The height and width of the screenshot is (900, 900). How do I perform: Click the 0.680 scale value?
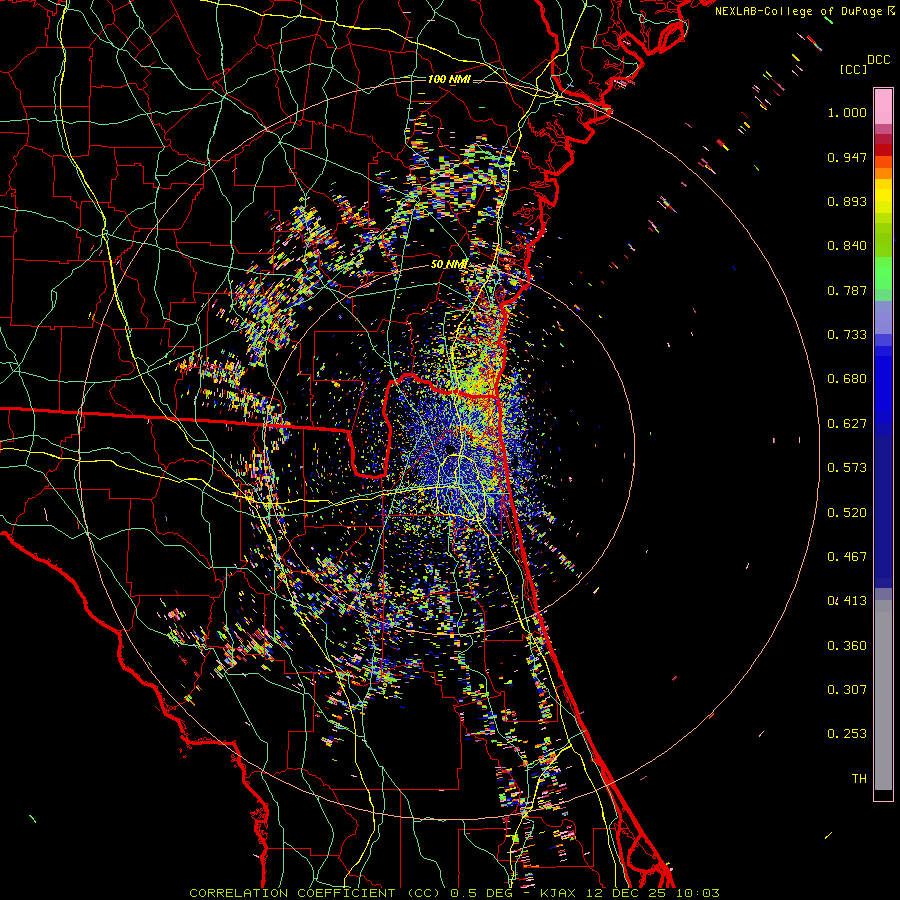pyautogui.click(x=847, y=379)
